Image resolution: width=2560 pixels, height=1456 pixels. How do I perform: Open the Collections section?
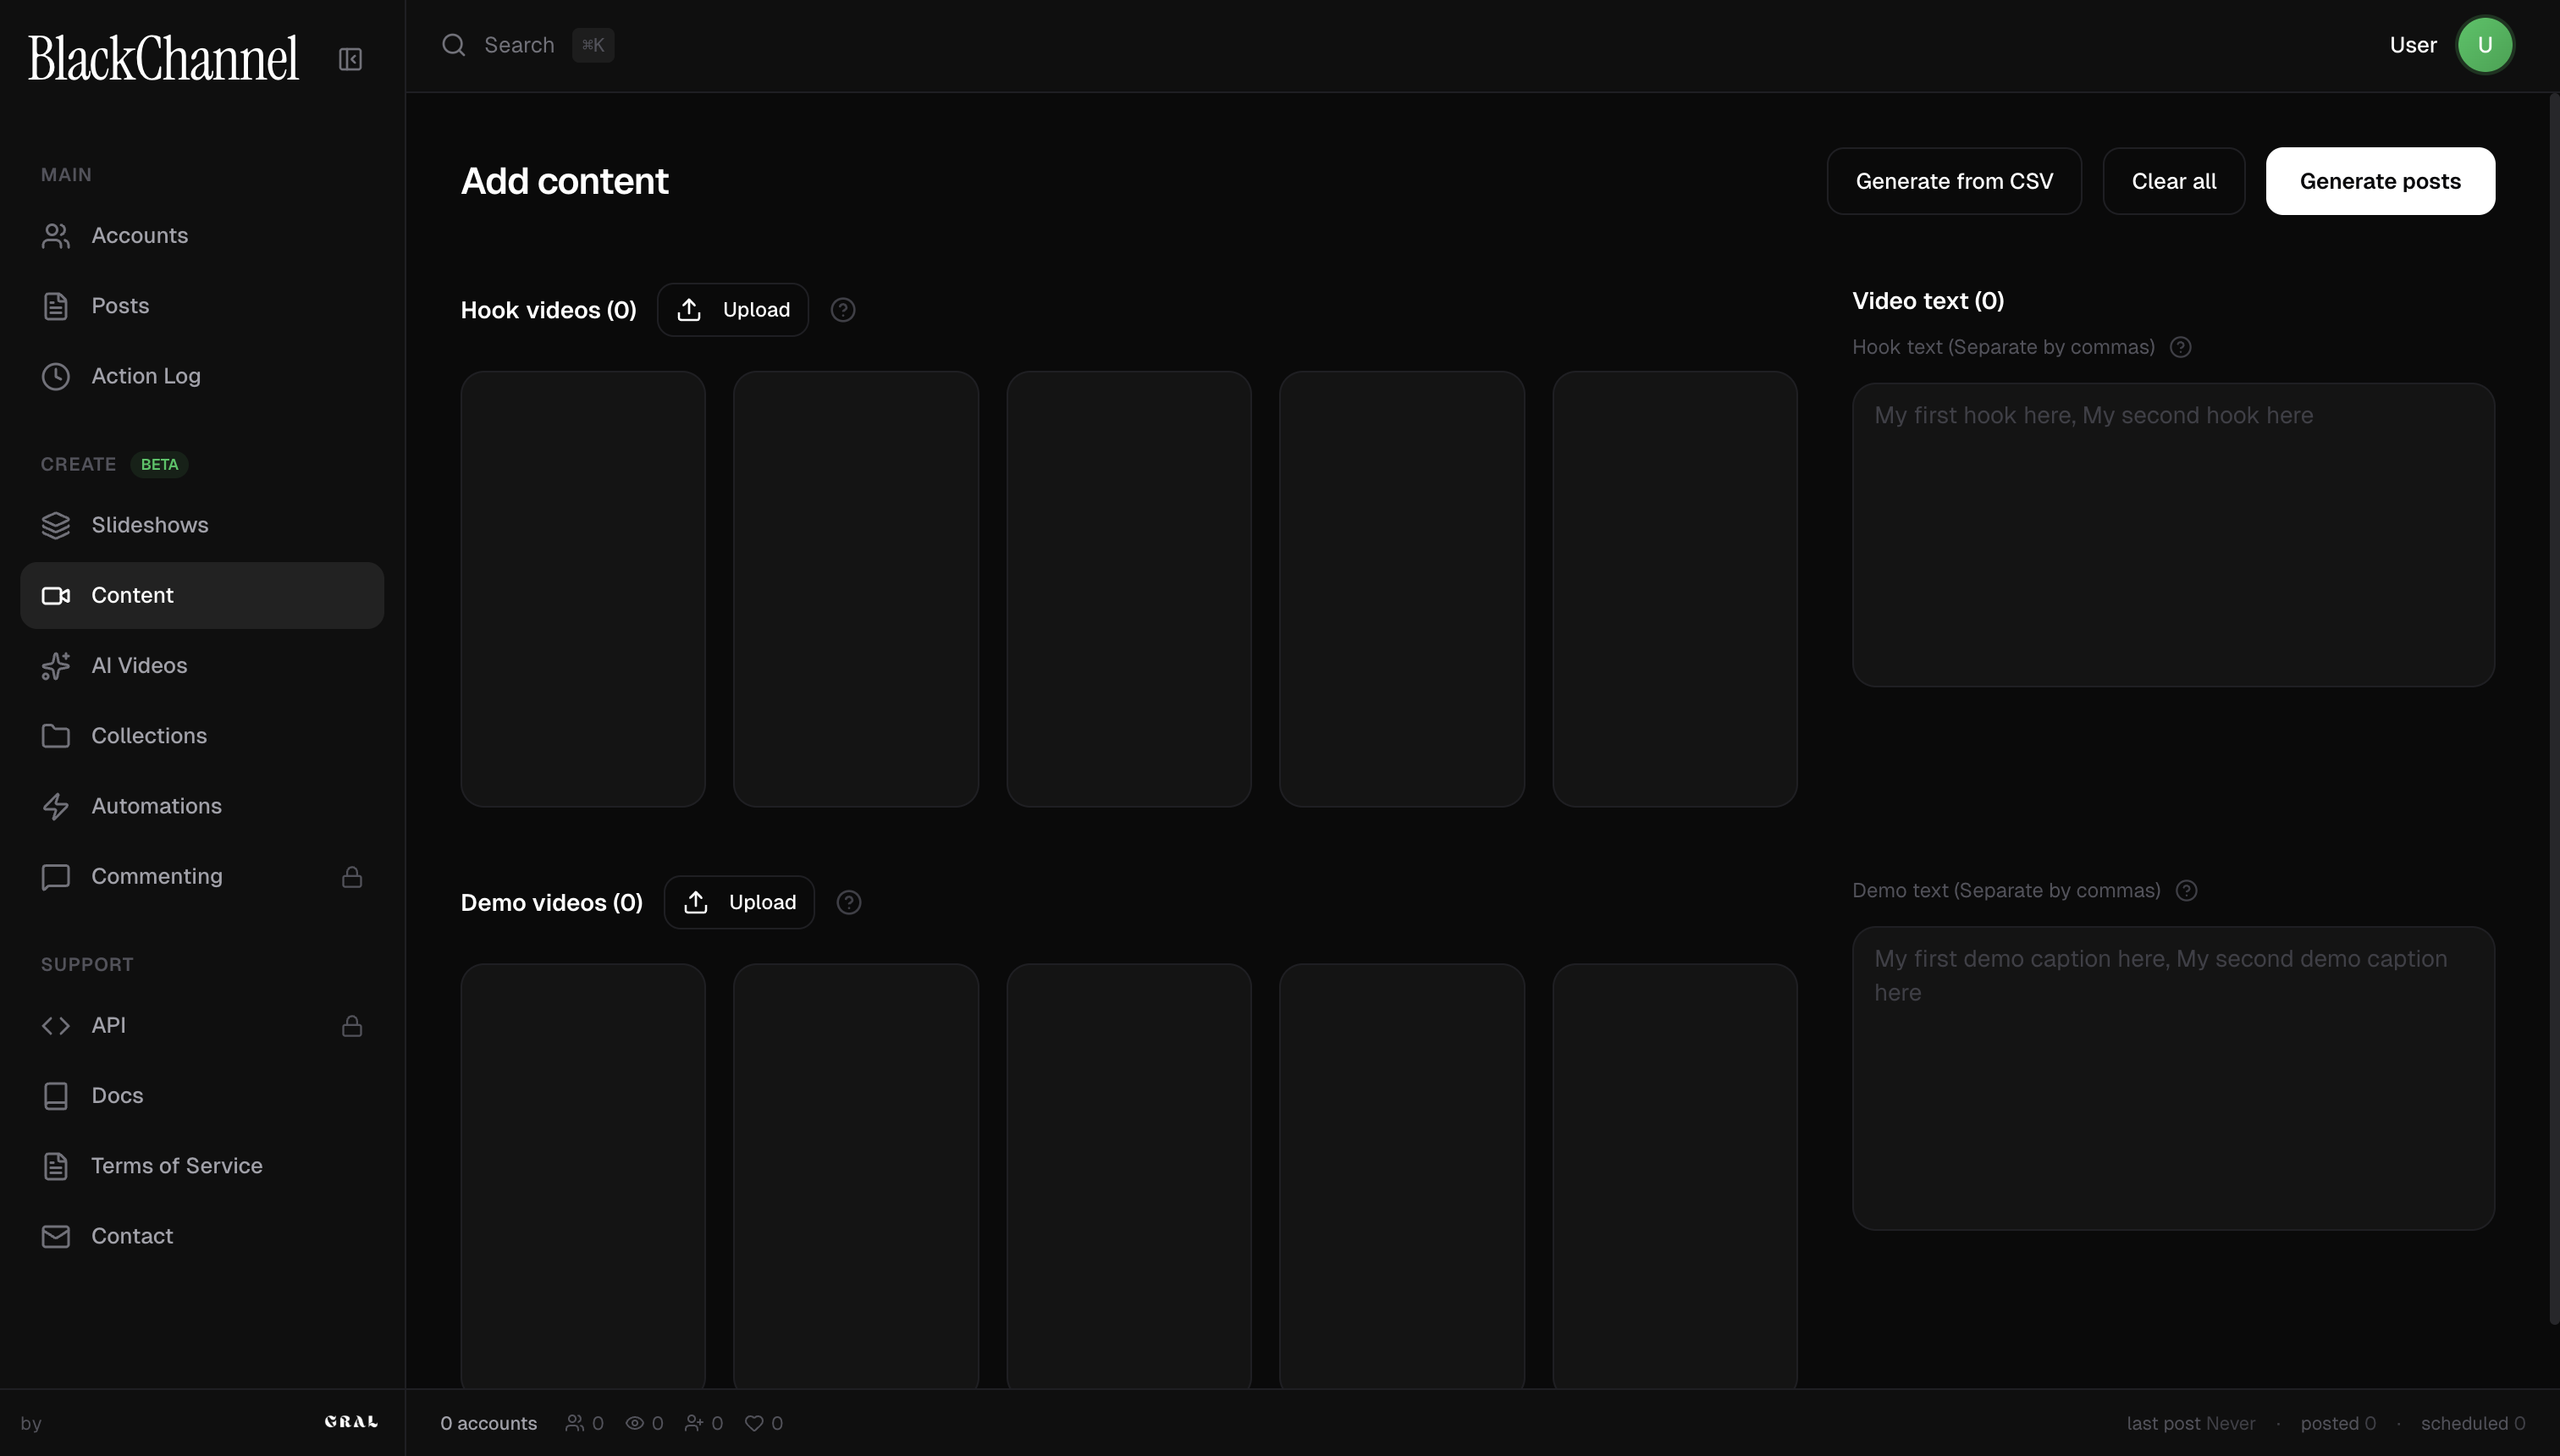[x=150, y=735]
